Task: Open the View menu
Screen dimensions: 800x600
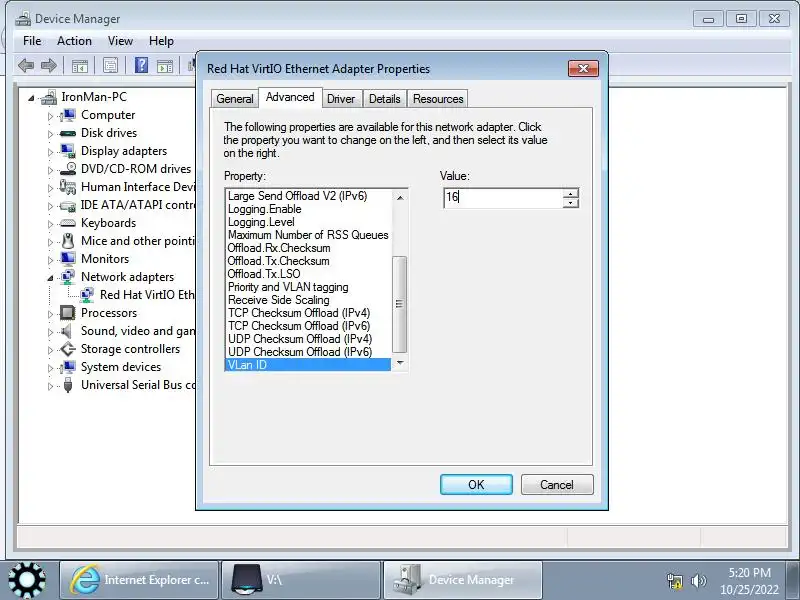Action: tap(120, 41)
